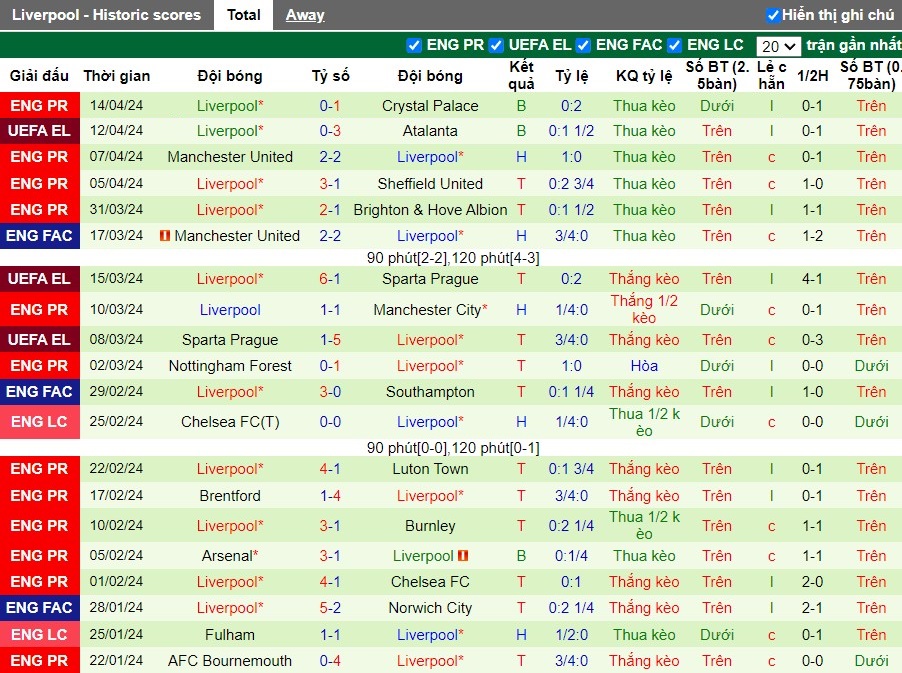Open Arsenal* team link

coord(230,556)
